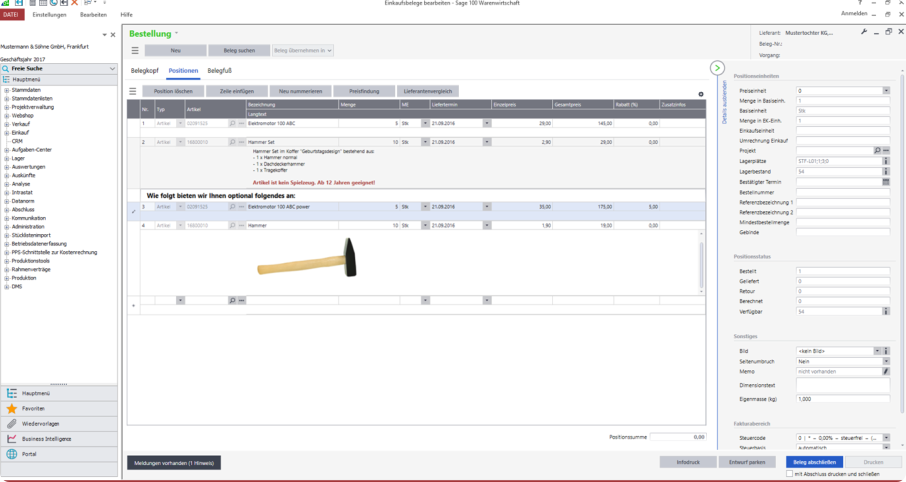Enable mit Abschluss drucken und schließen checkbox

(x=790, y=474)
